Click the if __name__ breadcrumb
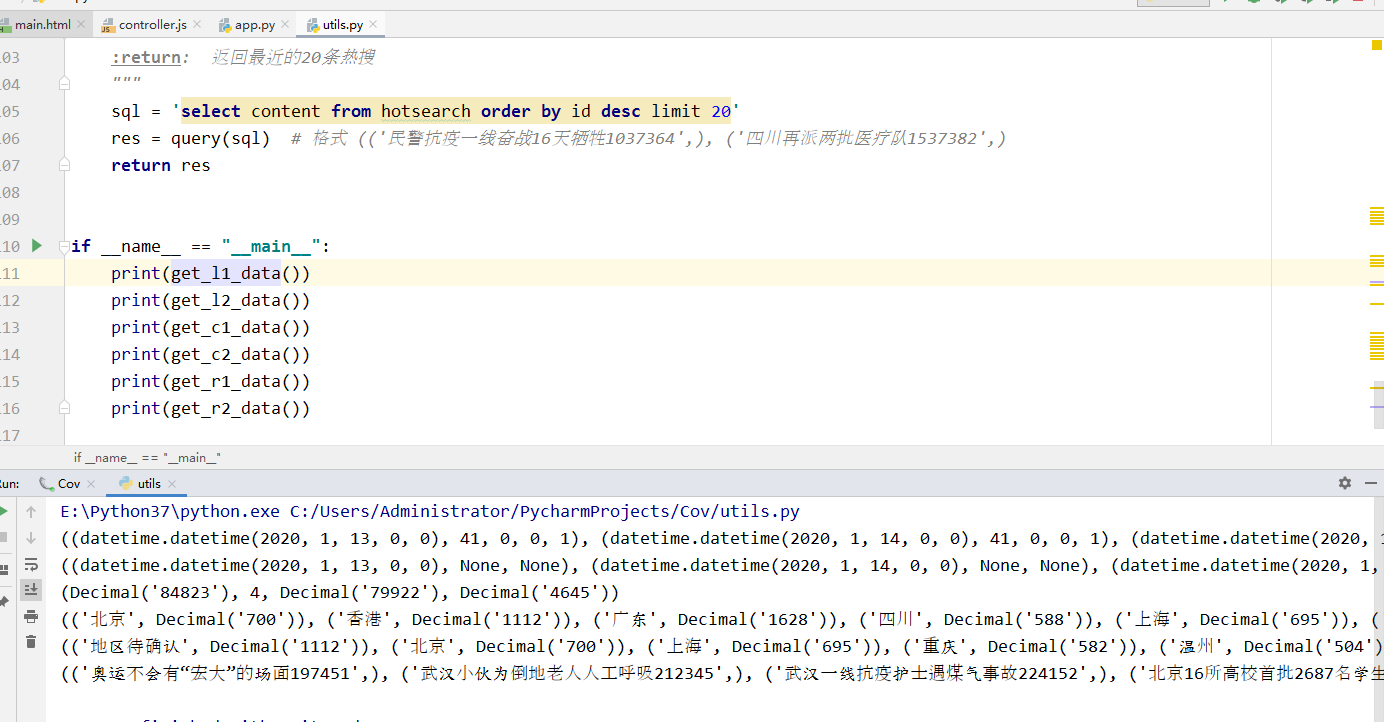Image resolution: width=1384 pixels, height=722 pixels. pyautogui.click(x=146, y=457)
